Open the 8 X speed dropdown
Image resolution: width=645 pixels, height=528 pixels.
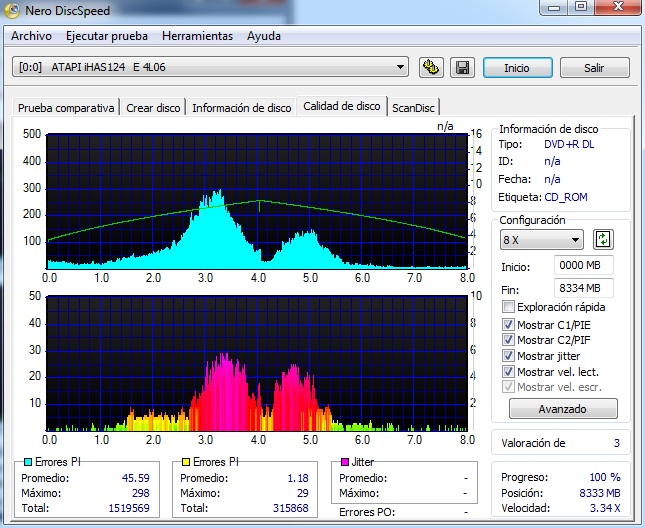point(575,240)
